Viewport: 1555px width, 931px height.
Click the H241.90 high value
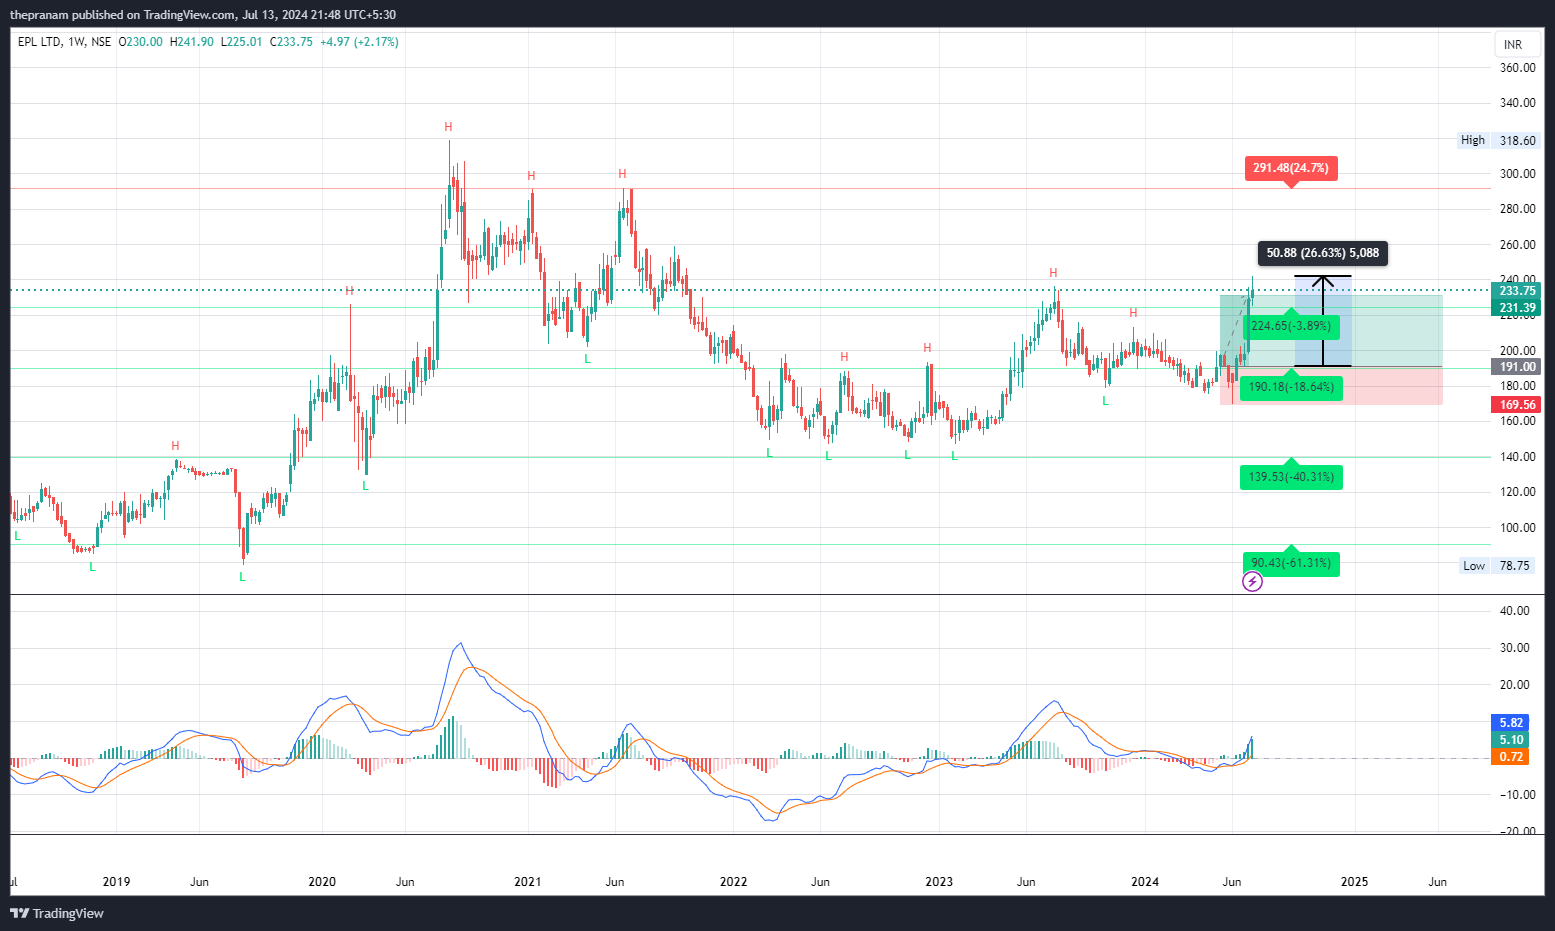click(191, 42)
